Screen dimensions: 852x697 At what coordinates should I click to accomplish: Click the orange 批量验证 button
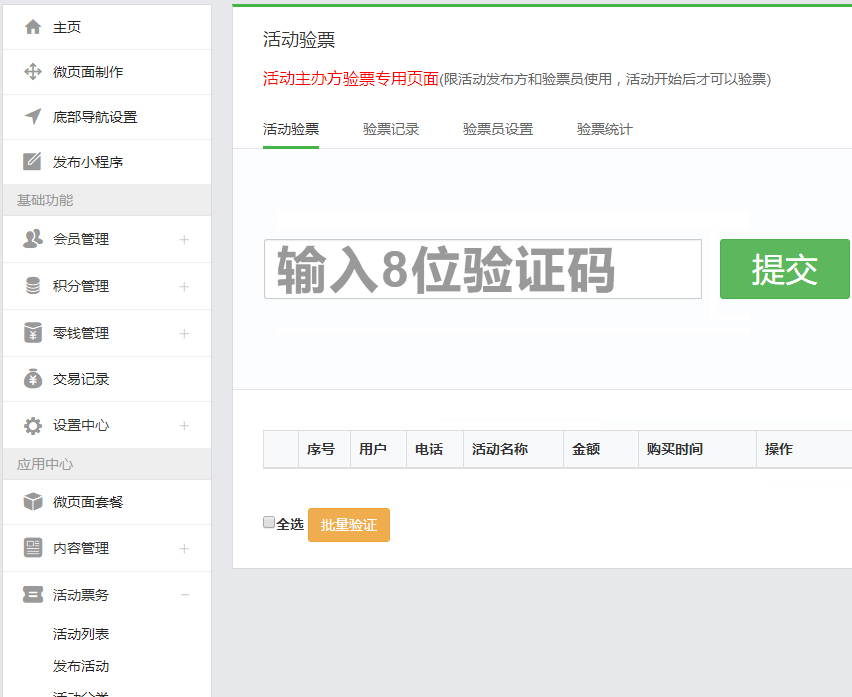click(x=348, y=525)
